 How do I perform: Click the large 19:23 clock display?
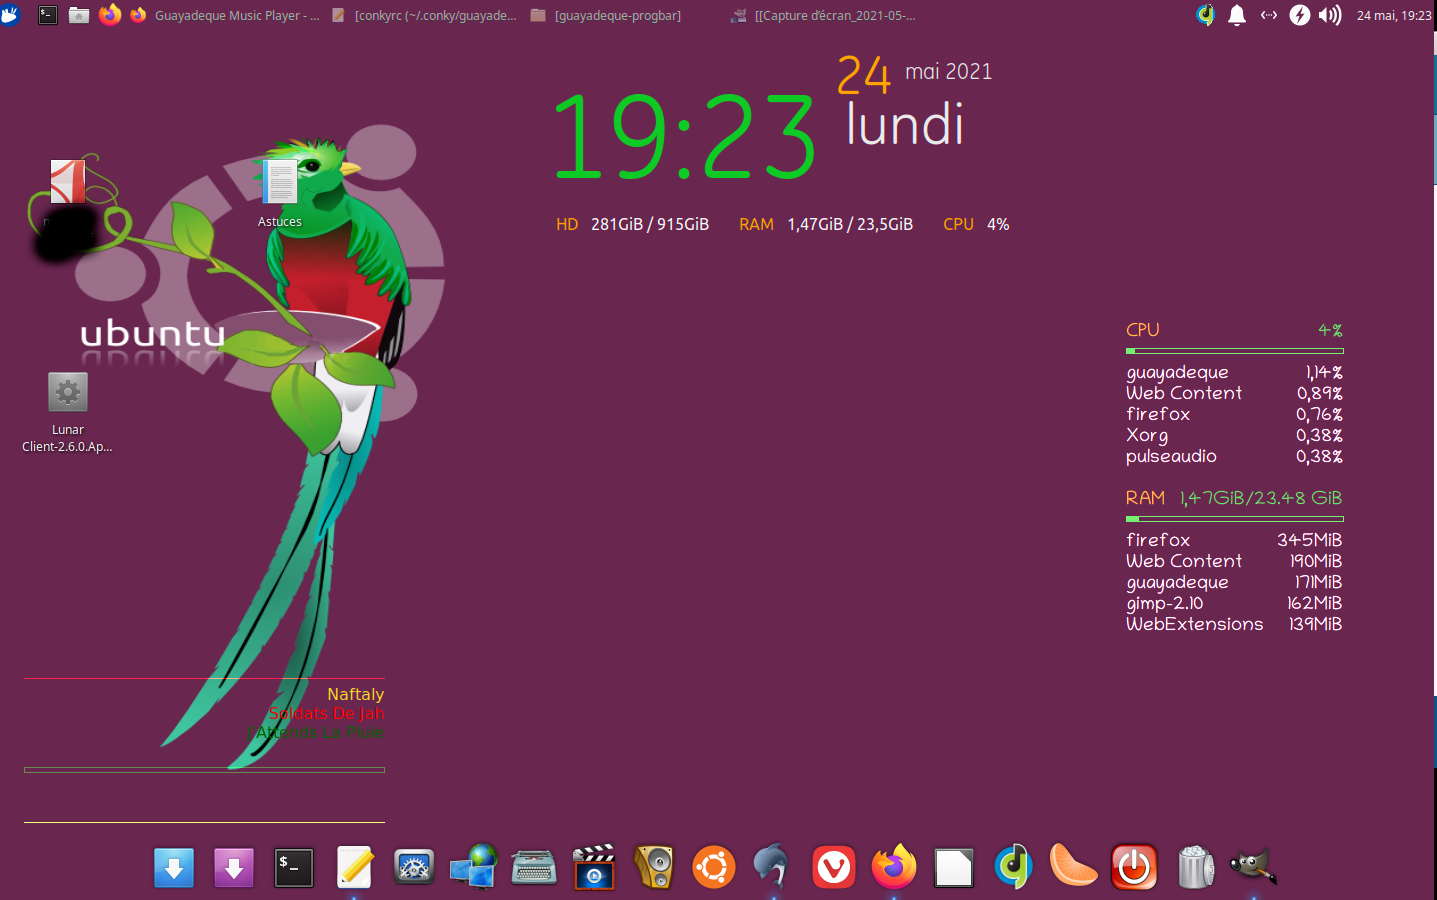[685, 137]
